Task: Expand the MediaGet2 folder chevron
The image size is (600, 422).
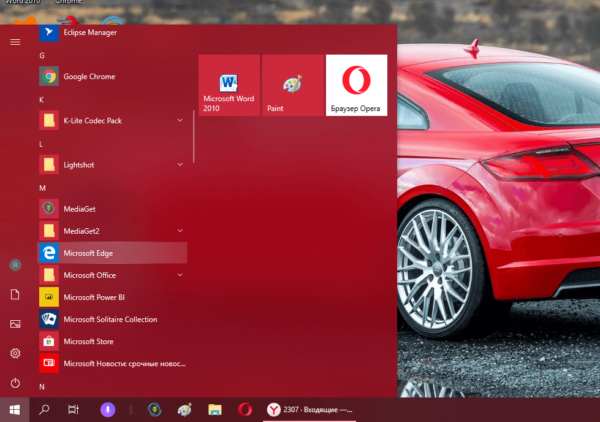Action: (180, 231)
